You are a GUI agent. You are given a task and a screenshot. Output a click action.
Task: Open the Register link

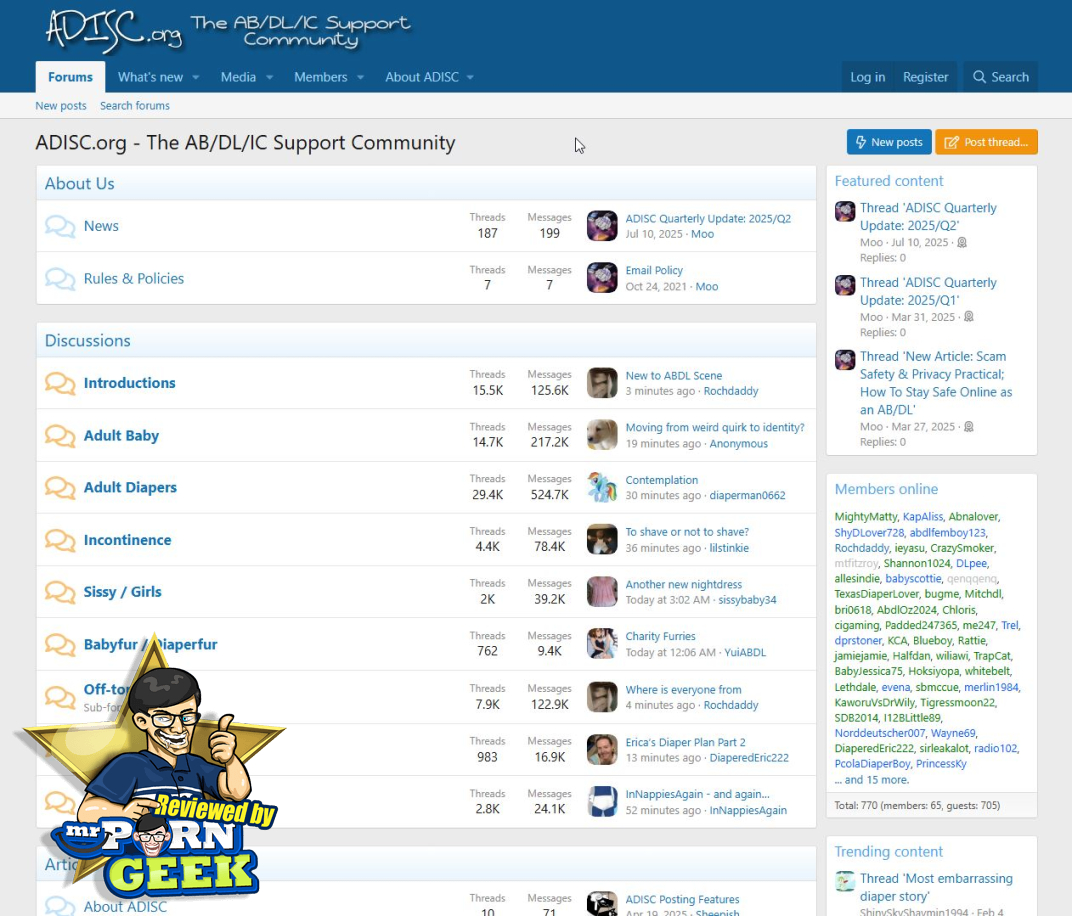point(925,77)
